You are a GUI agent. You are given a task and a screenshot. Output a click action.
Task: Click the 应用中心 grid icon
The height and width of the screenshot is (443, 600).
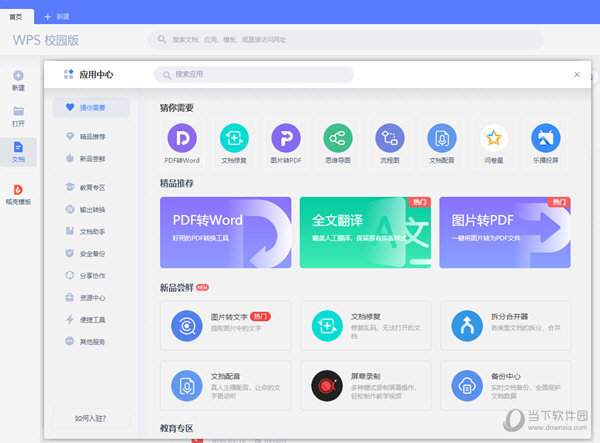68,74
